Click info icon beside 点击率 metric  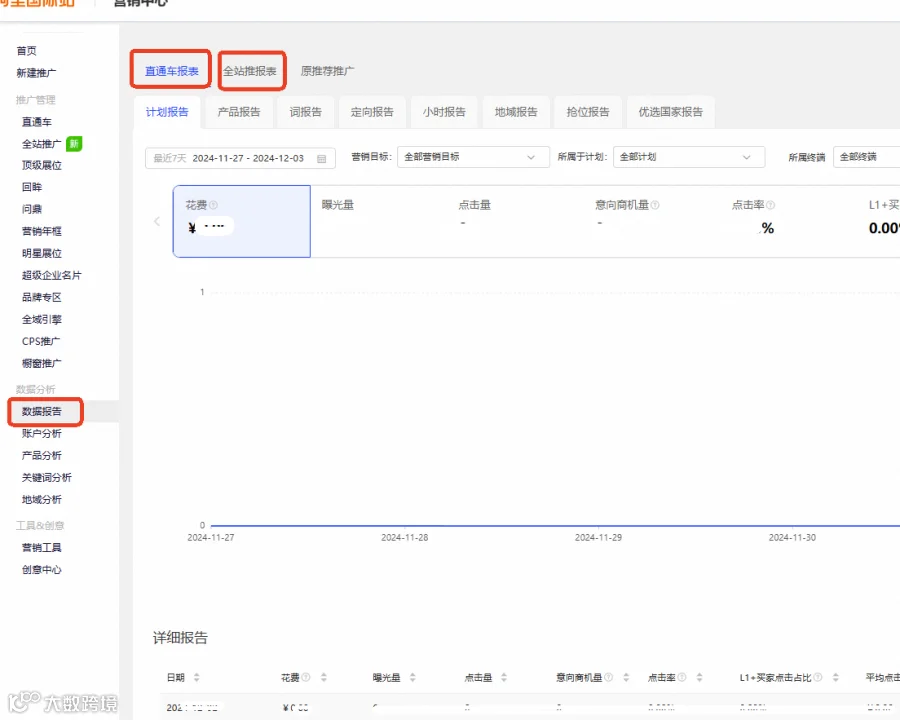[x=770, y=205]
